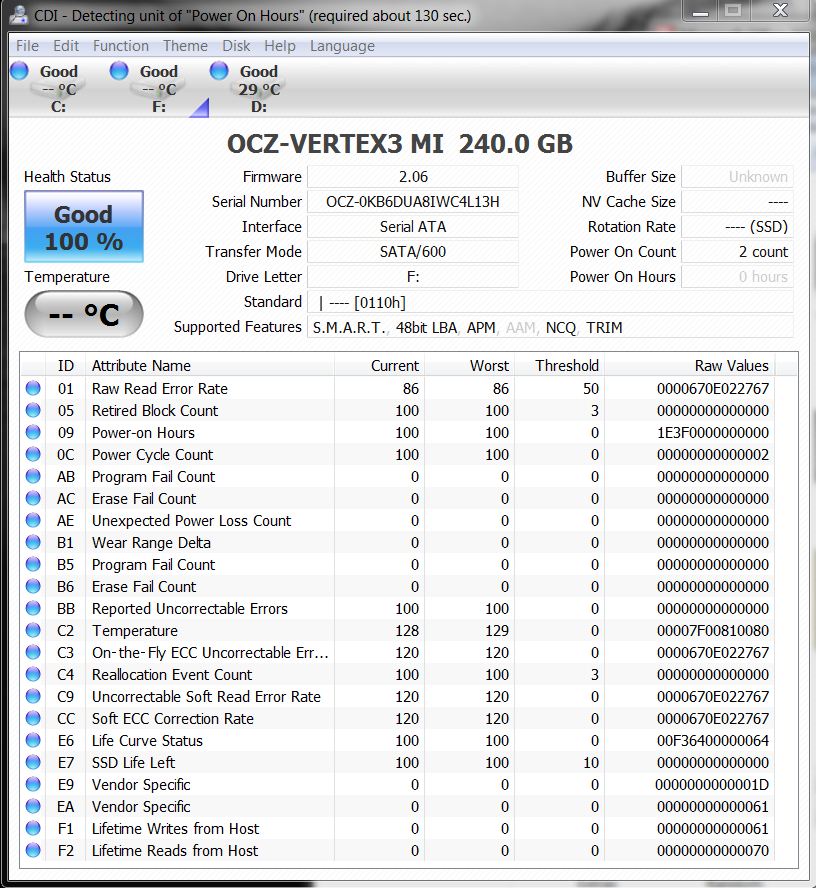Click the CrystalDiskInfo app icon in title bar
816x888 pixels.
[x=18, y=15]
